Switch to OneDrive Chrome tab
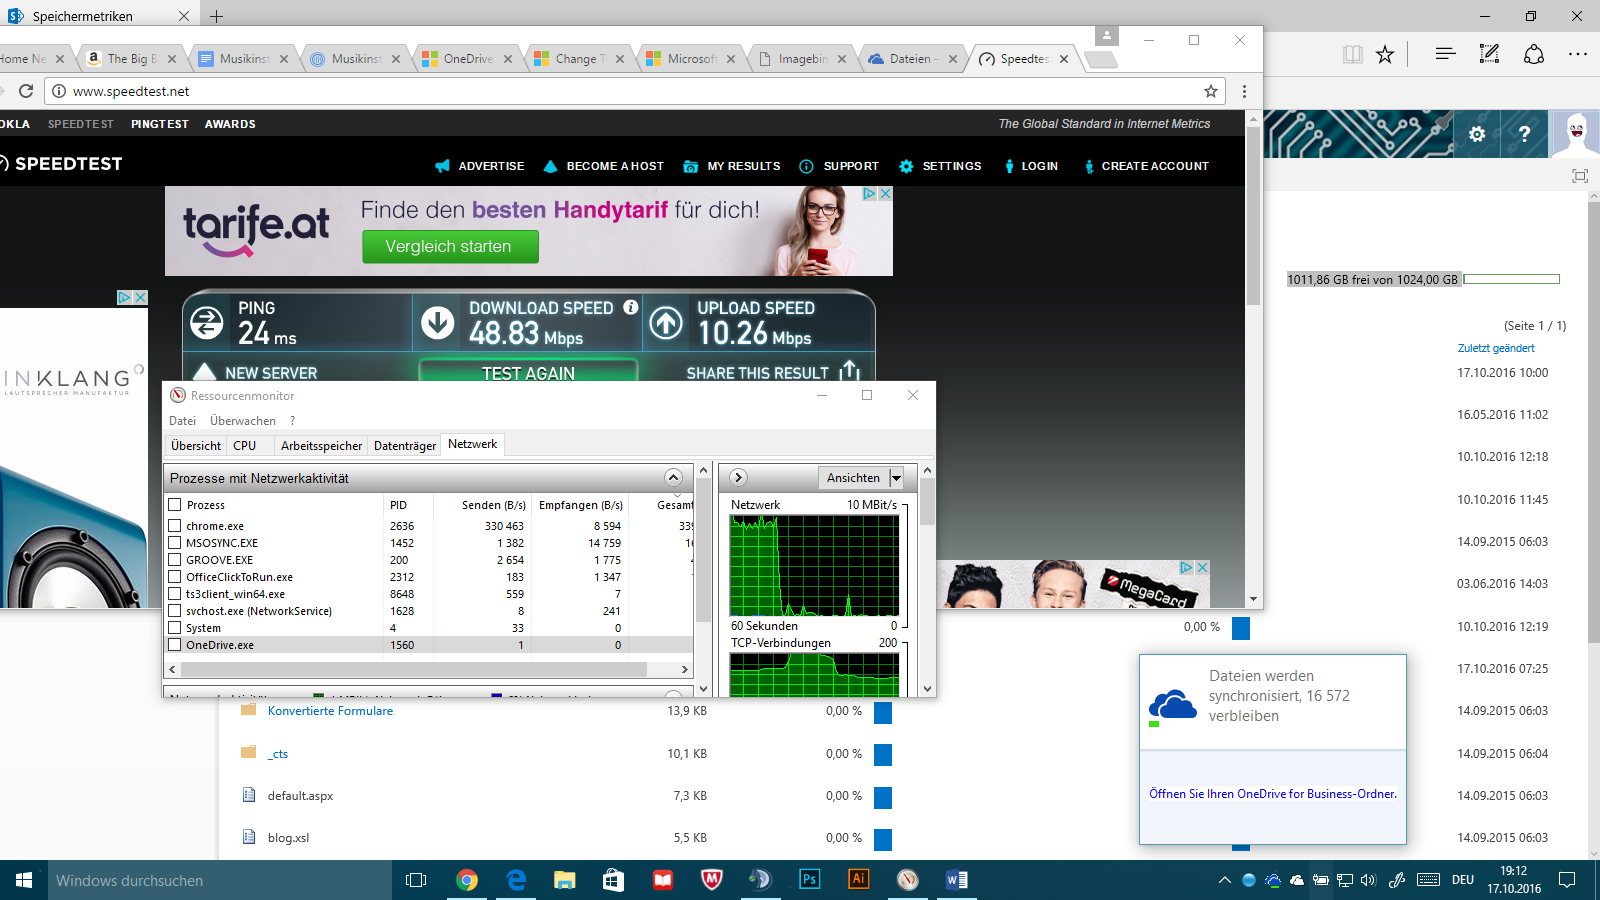 468,59
